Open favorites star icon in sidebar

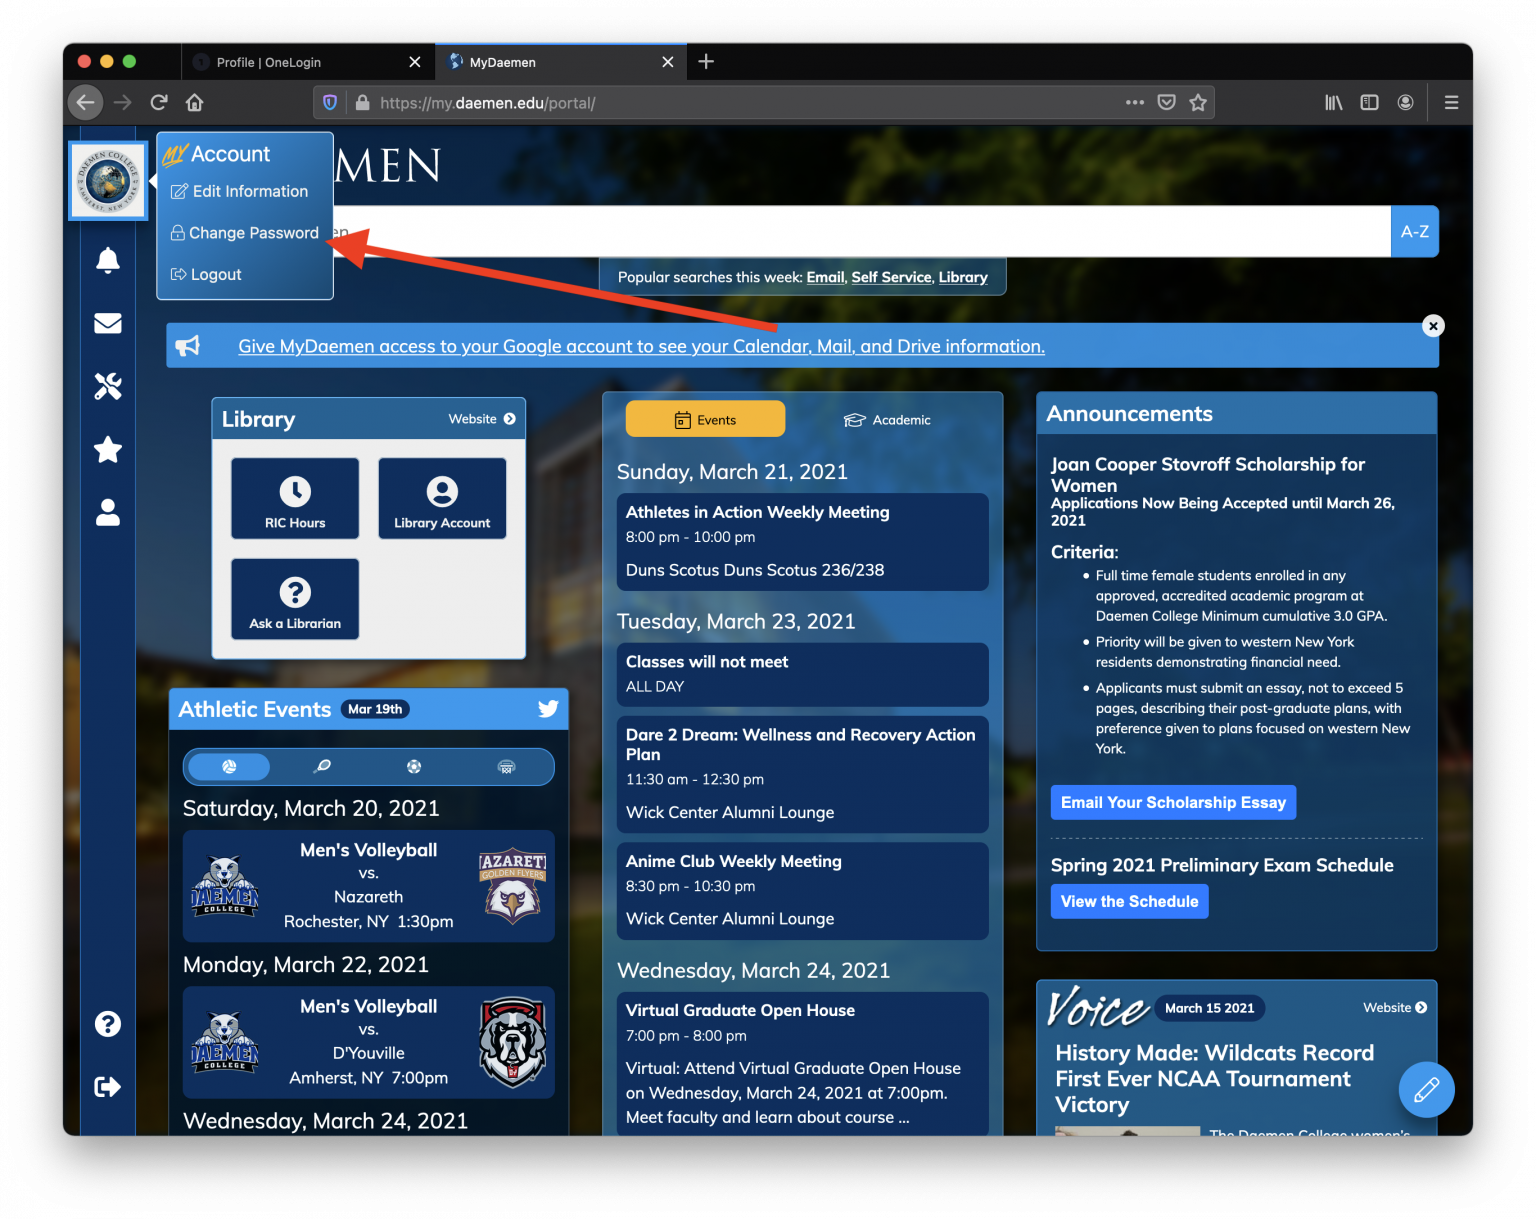pos(108,450)
